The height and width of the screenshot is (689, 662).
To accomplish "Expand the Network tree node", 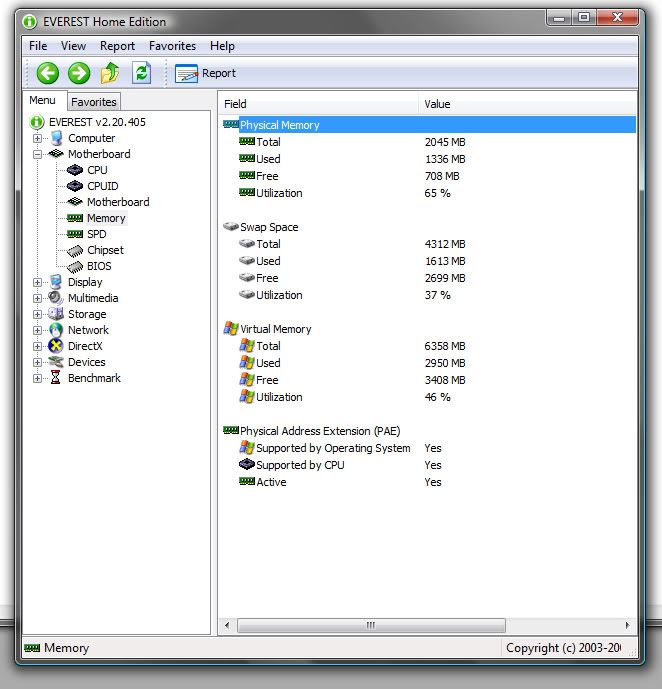I will click(x=37, y=330).
